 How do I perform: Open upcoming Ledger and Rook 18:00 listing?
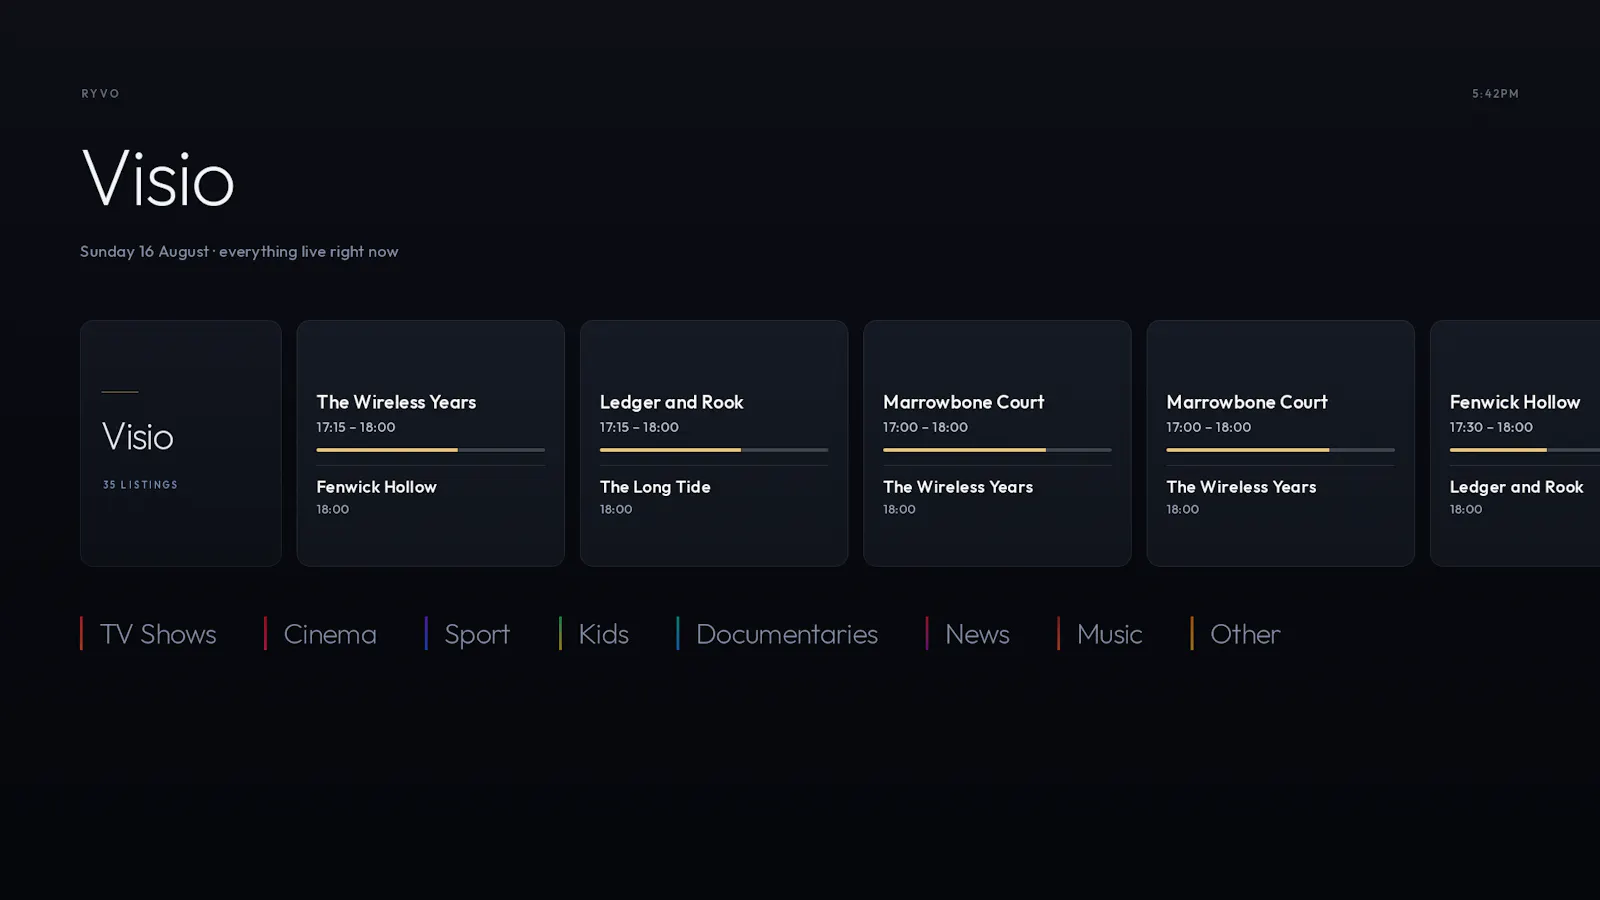pos(1517,497)
